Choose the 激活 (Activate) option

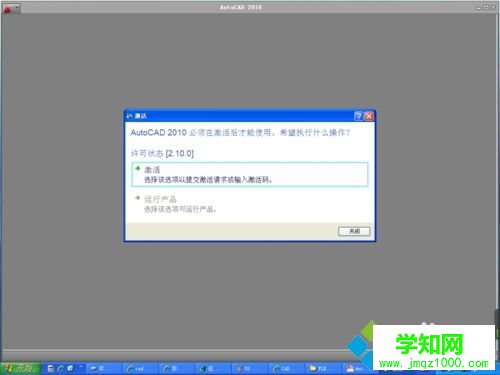coord(250,174)
